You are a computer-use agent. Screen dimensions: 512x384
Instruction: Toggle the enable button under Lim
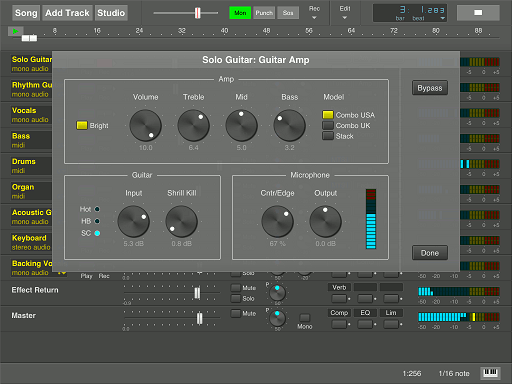point(391,324)
